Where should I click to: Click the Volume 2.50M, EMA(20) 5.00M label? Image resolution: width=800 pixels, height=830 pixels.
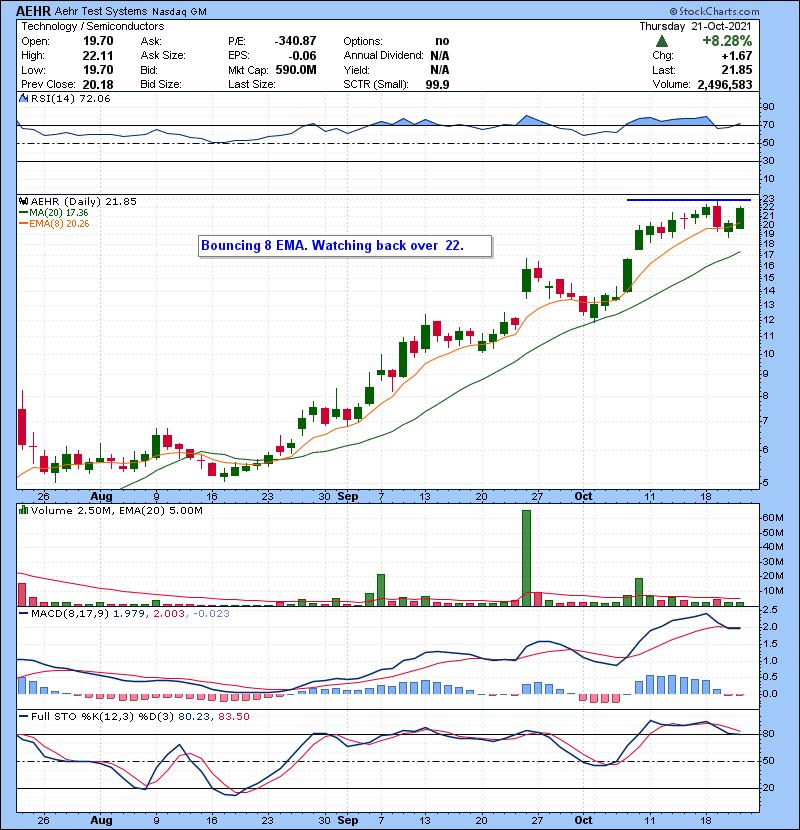(x=116, y=511)
